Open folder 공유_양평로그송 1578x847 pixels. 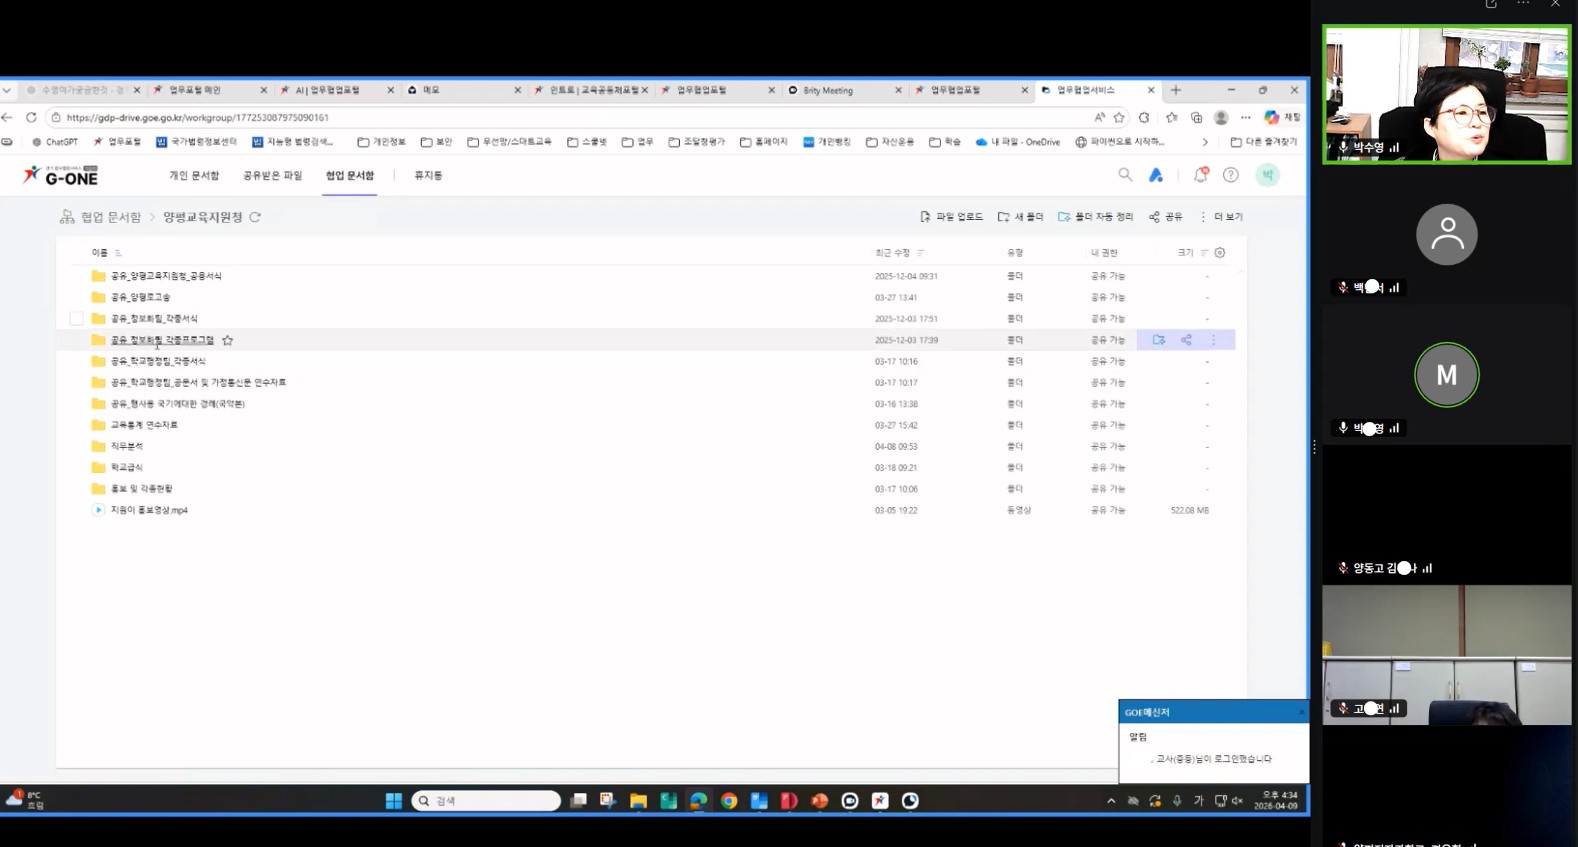140,297
